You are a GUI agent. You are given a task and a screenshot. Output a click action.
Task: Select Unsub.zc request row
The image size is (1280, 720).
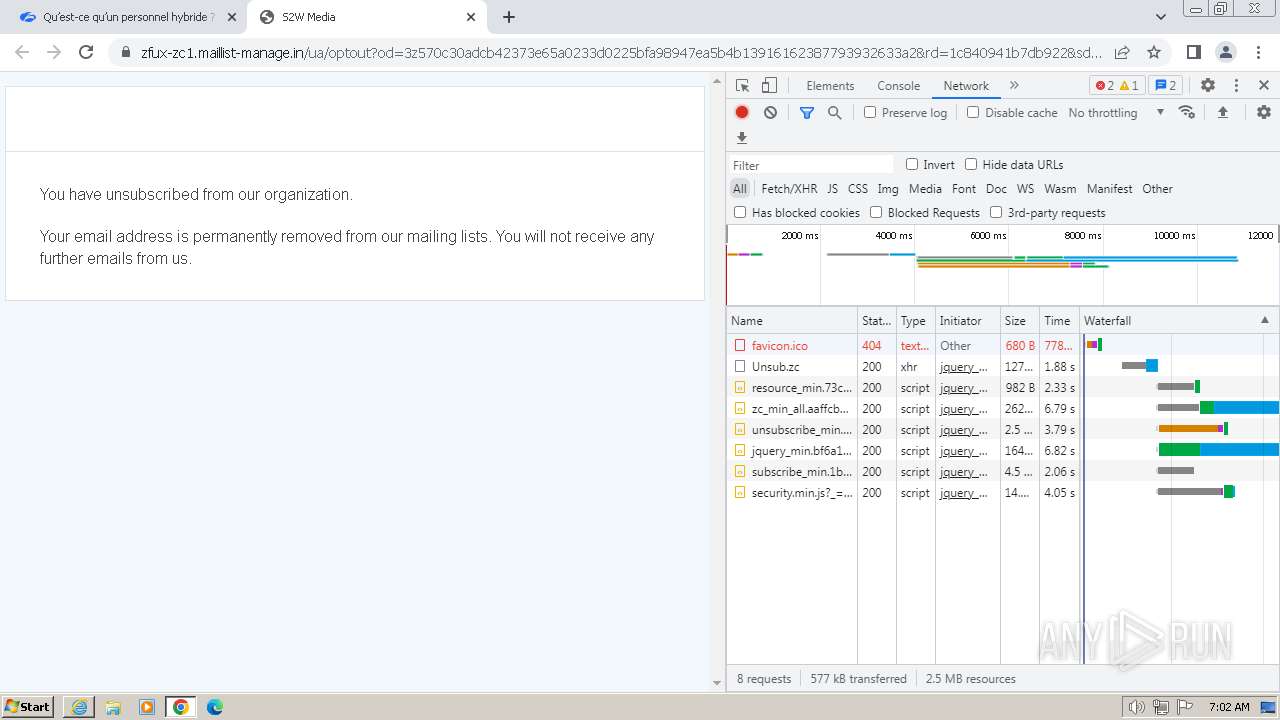tap(1003, 366)
